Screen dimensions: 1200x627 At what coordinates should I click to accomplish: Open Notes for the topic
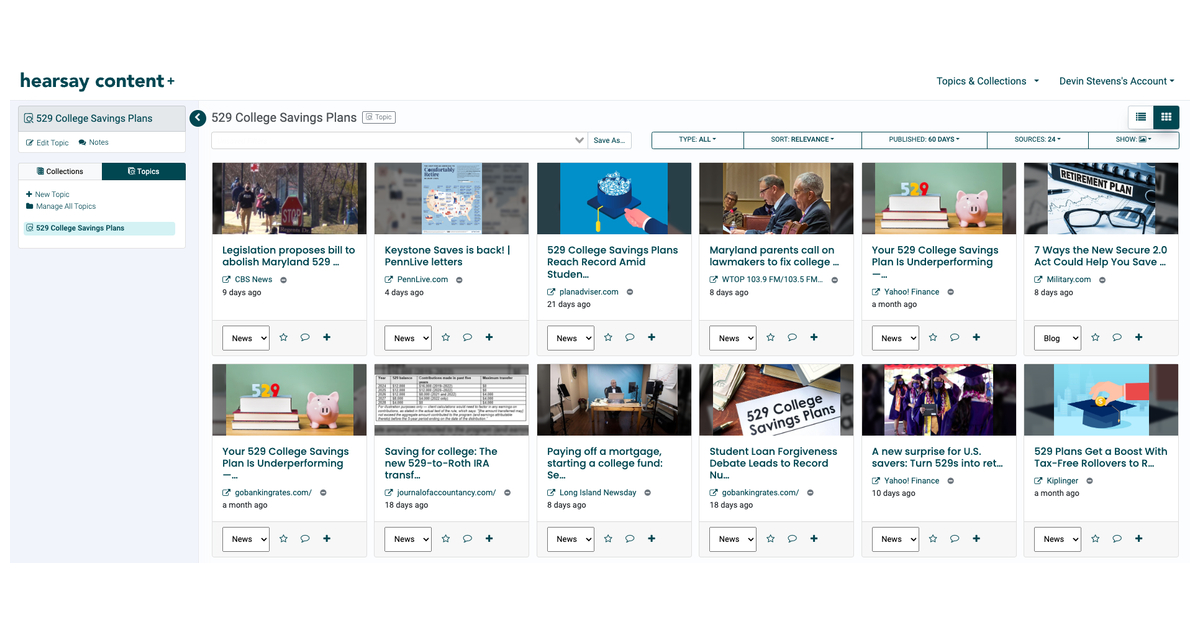pos(93,142)
